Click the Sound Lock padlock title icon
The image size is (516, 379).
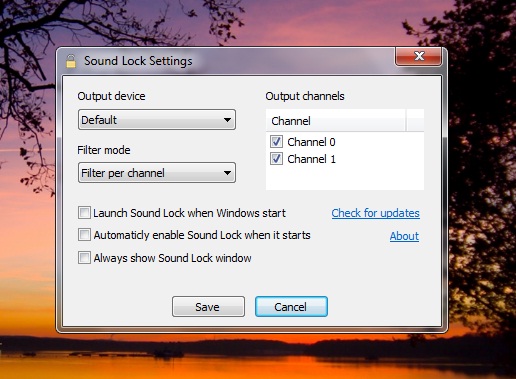[x=70, y=61]
